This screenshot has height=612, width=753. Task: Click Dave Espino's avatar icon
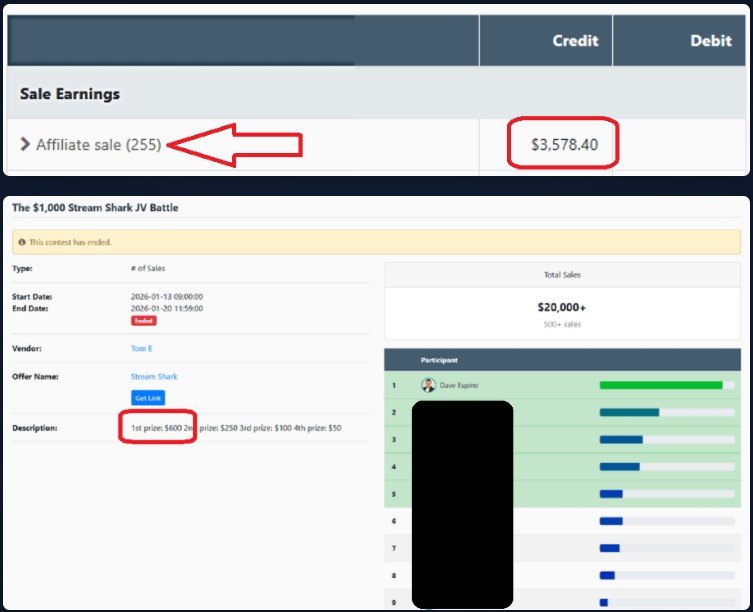coord(428,385)
